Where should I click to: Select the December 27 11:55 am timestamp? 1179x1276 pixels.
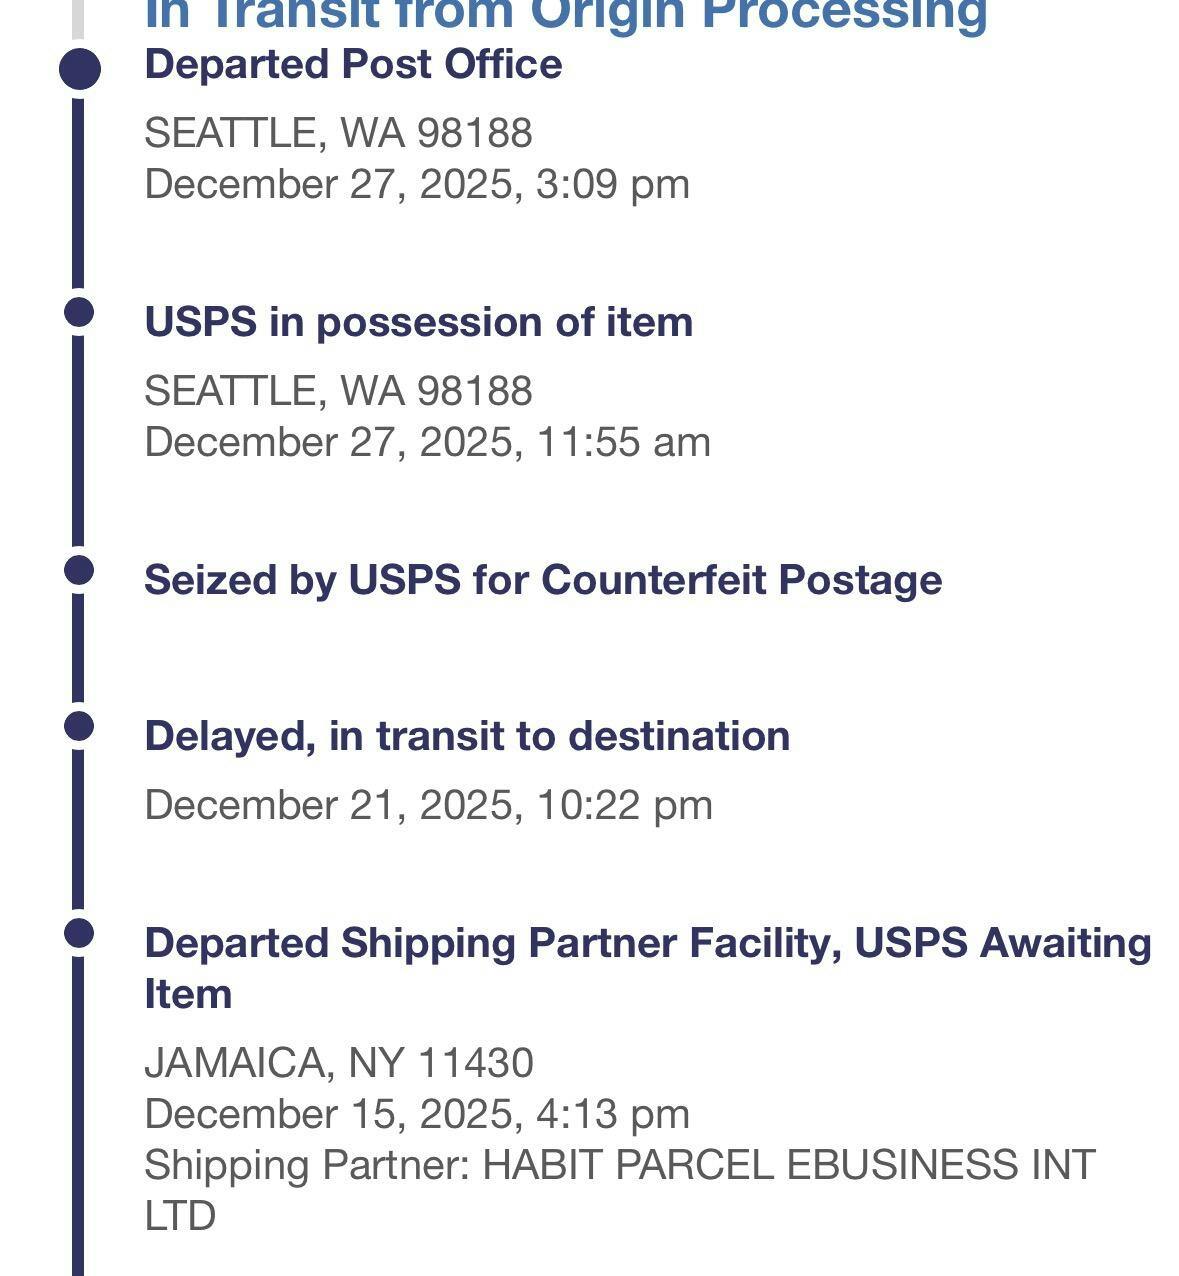coord(427,442)
